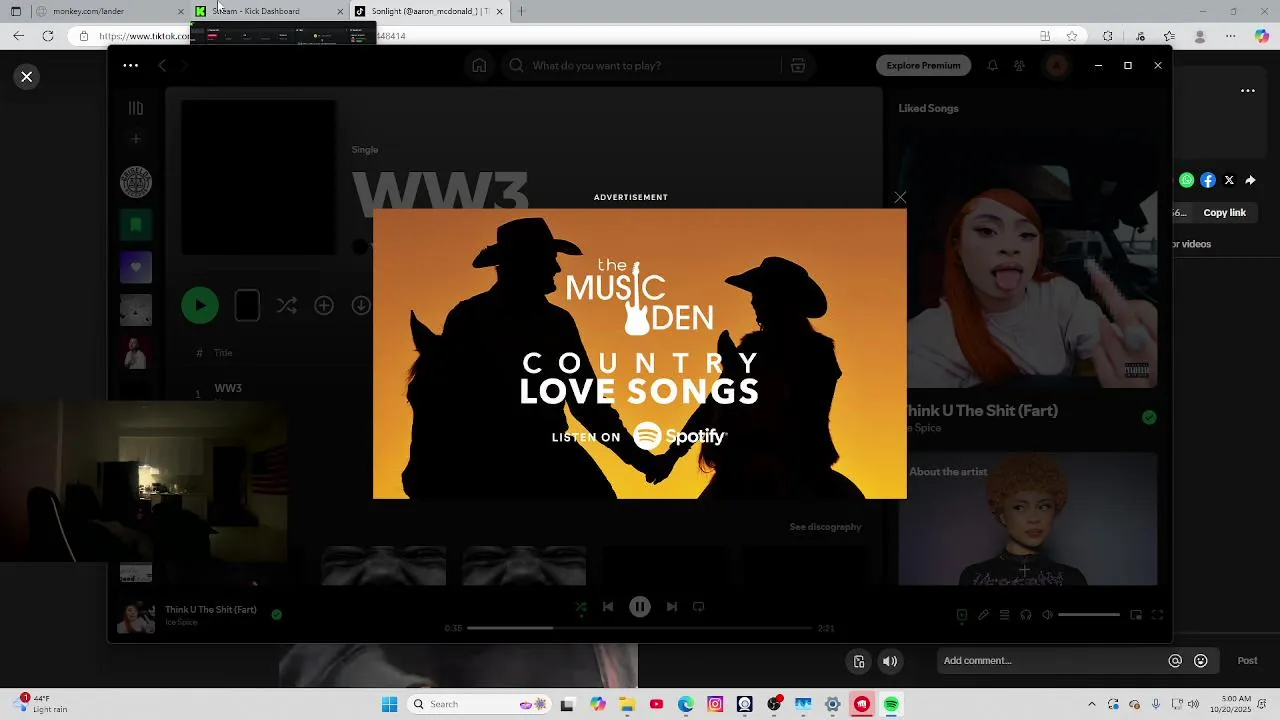This screenshot has width=1280, height=720.
Task: Share the TikTok via WhatsApp icon
Action: click(1187, 180)
